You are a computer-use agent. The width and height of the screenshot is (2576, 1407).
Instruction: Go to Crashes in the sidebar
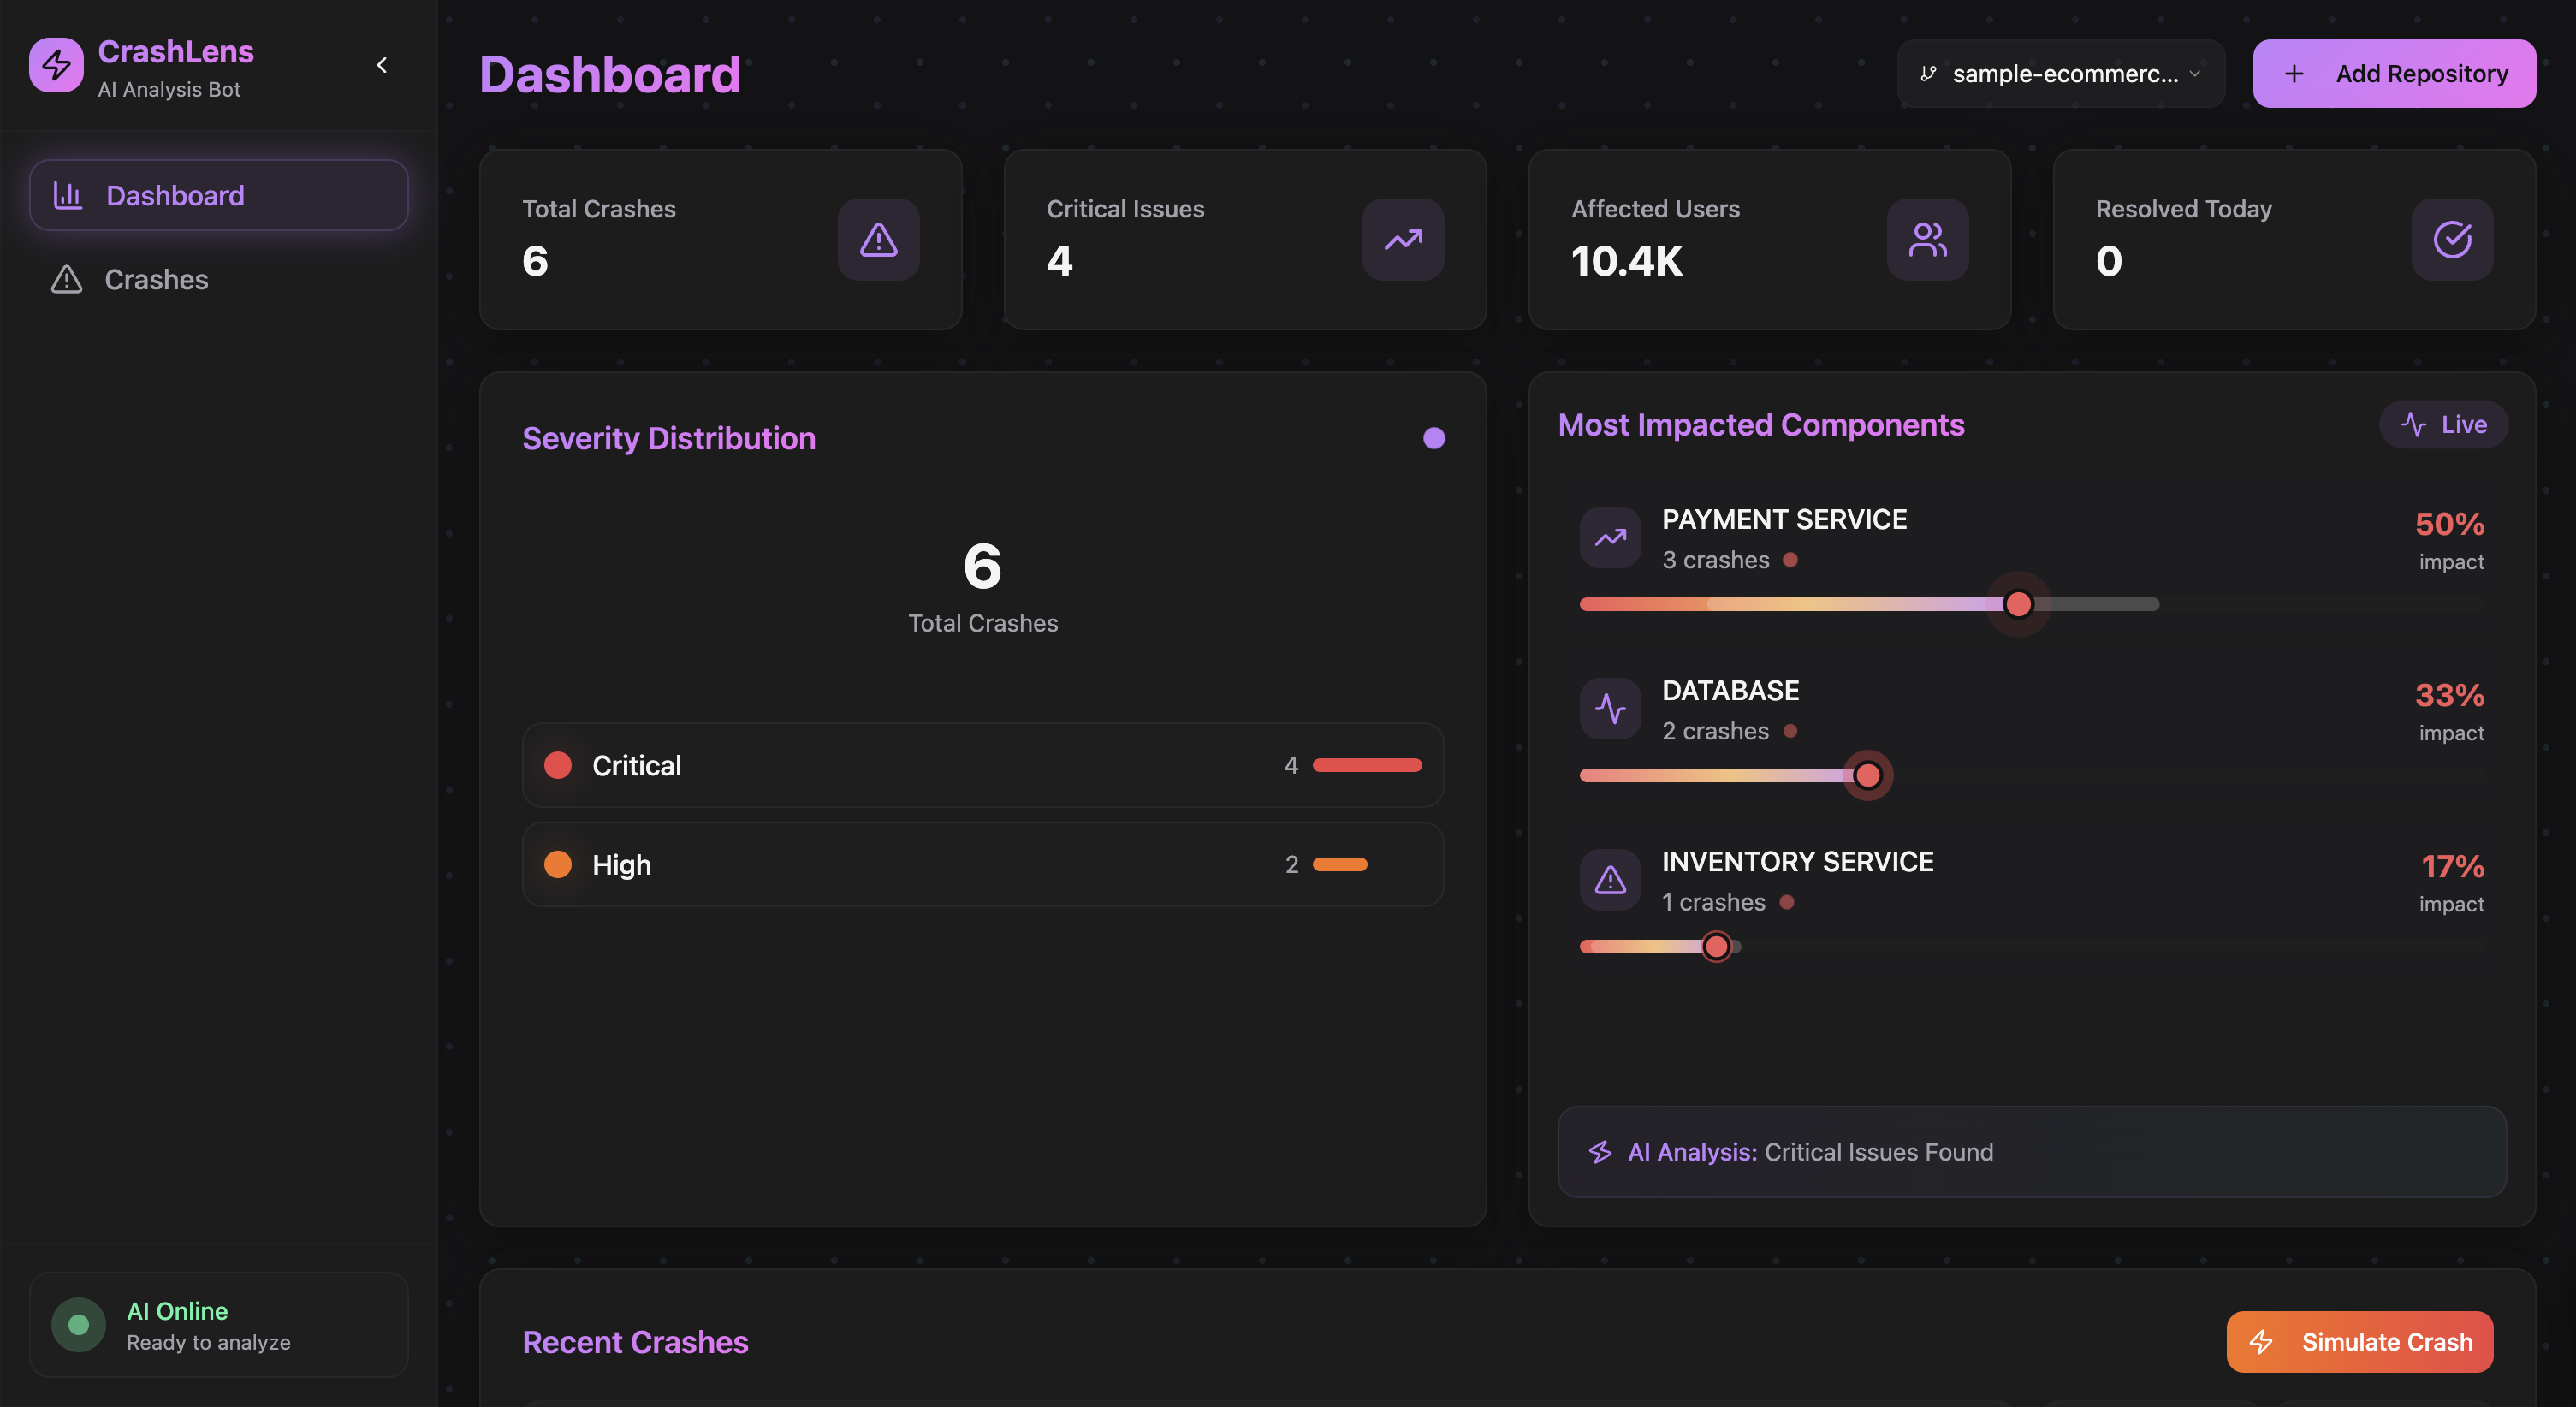coord(156,279)
